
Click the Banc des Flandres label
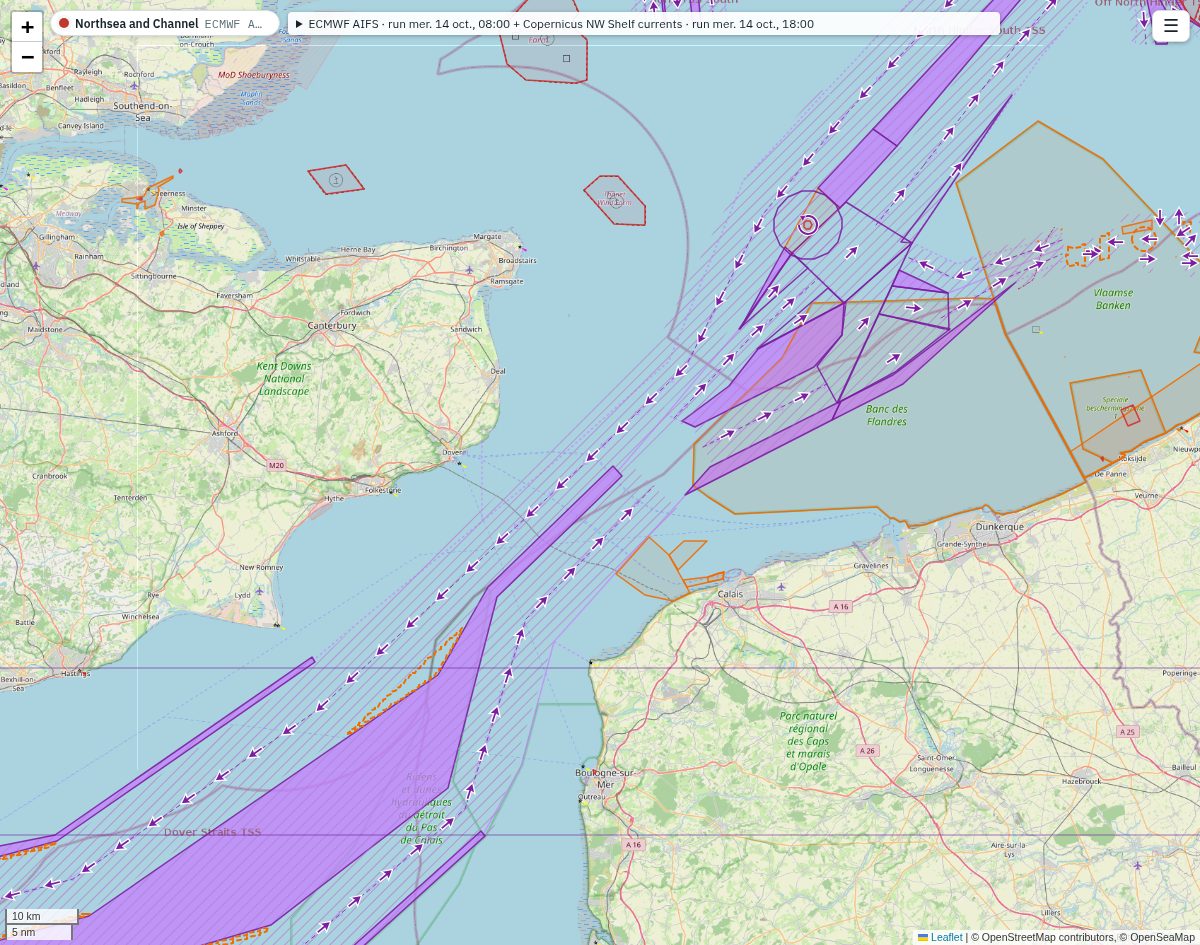pyautogui.click(x=887, y=415)
